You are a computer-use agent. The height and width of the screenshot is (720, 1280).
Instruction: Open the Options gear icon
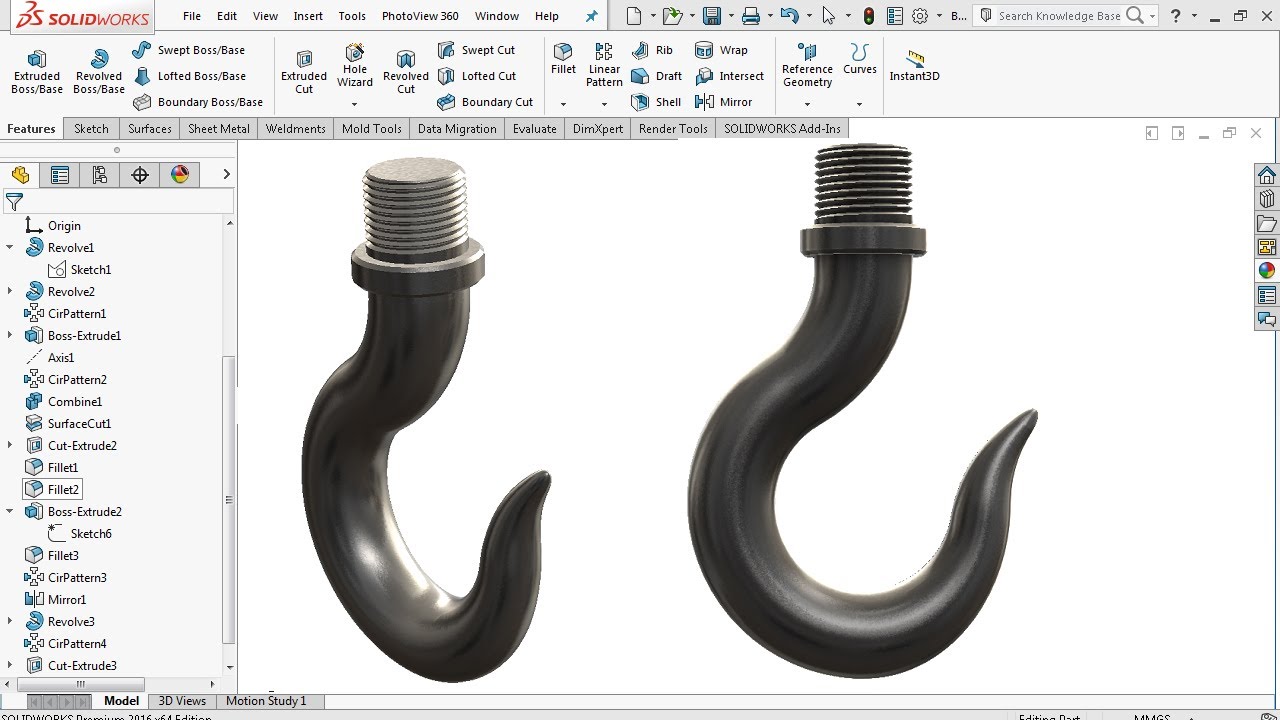coord(920,16)
